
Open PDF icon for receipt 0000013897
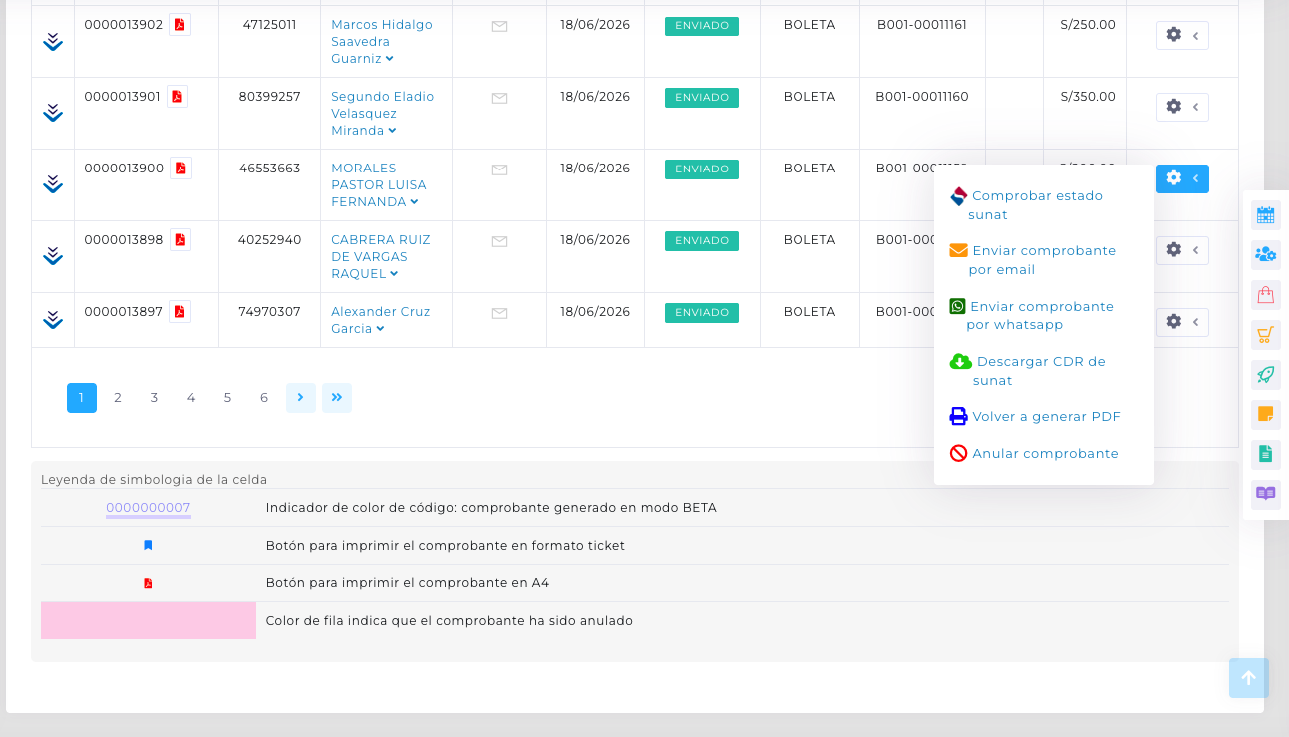(x=180, y=312)
